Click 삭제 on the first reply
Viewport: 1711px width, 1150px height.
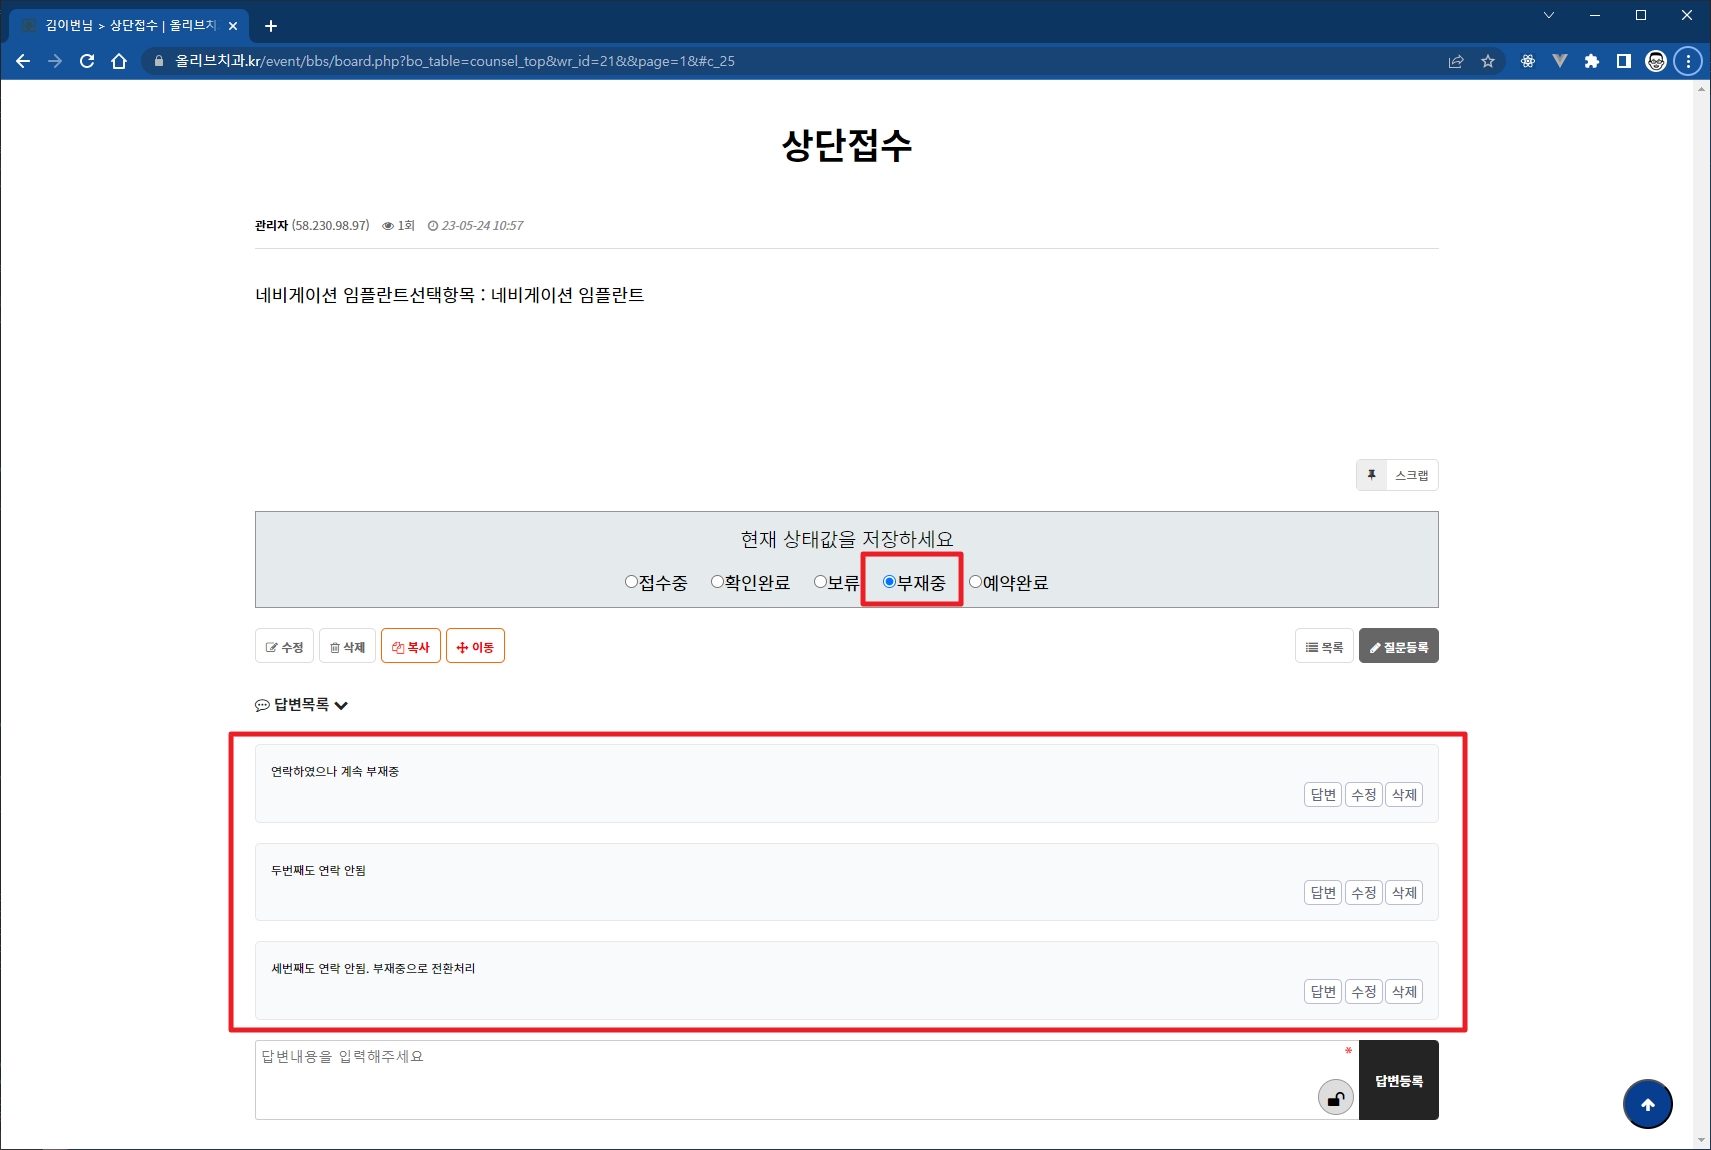pyautogui.click(x=1404, y=795)
